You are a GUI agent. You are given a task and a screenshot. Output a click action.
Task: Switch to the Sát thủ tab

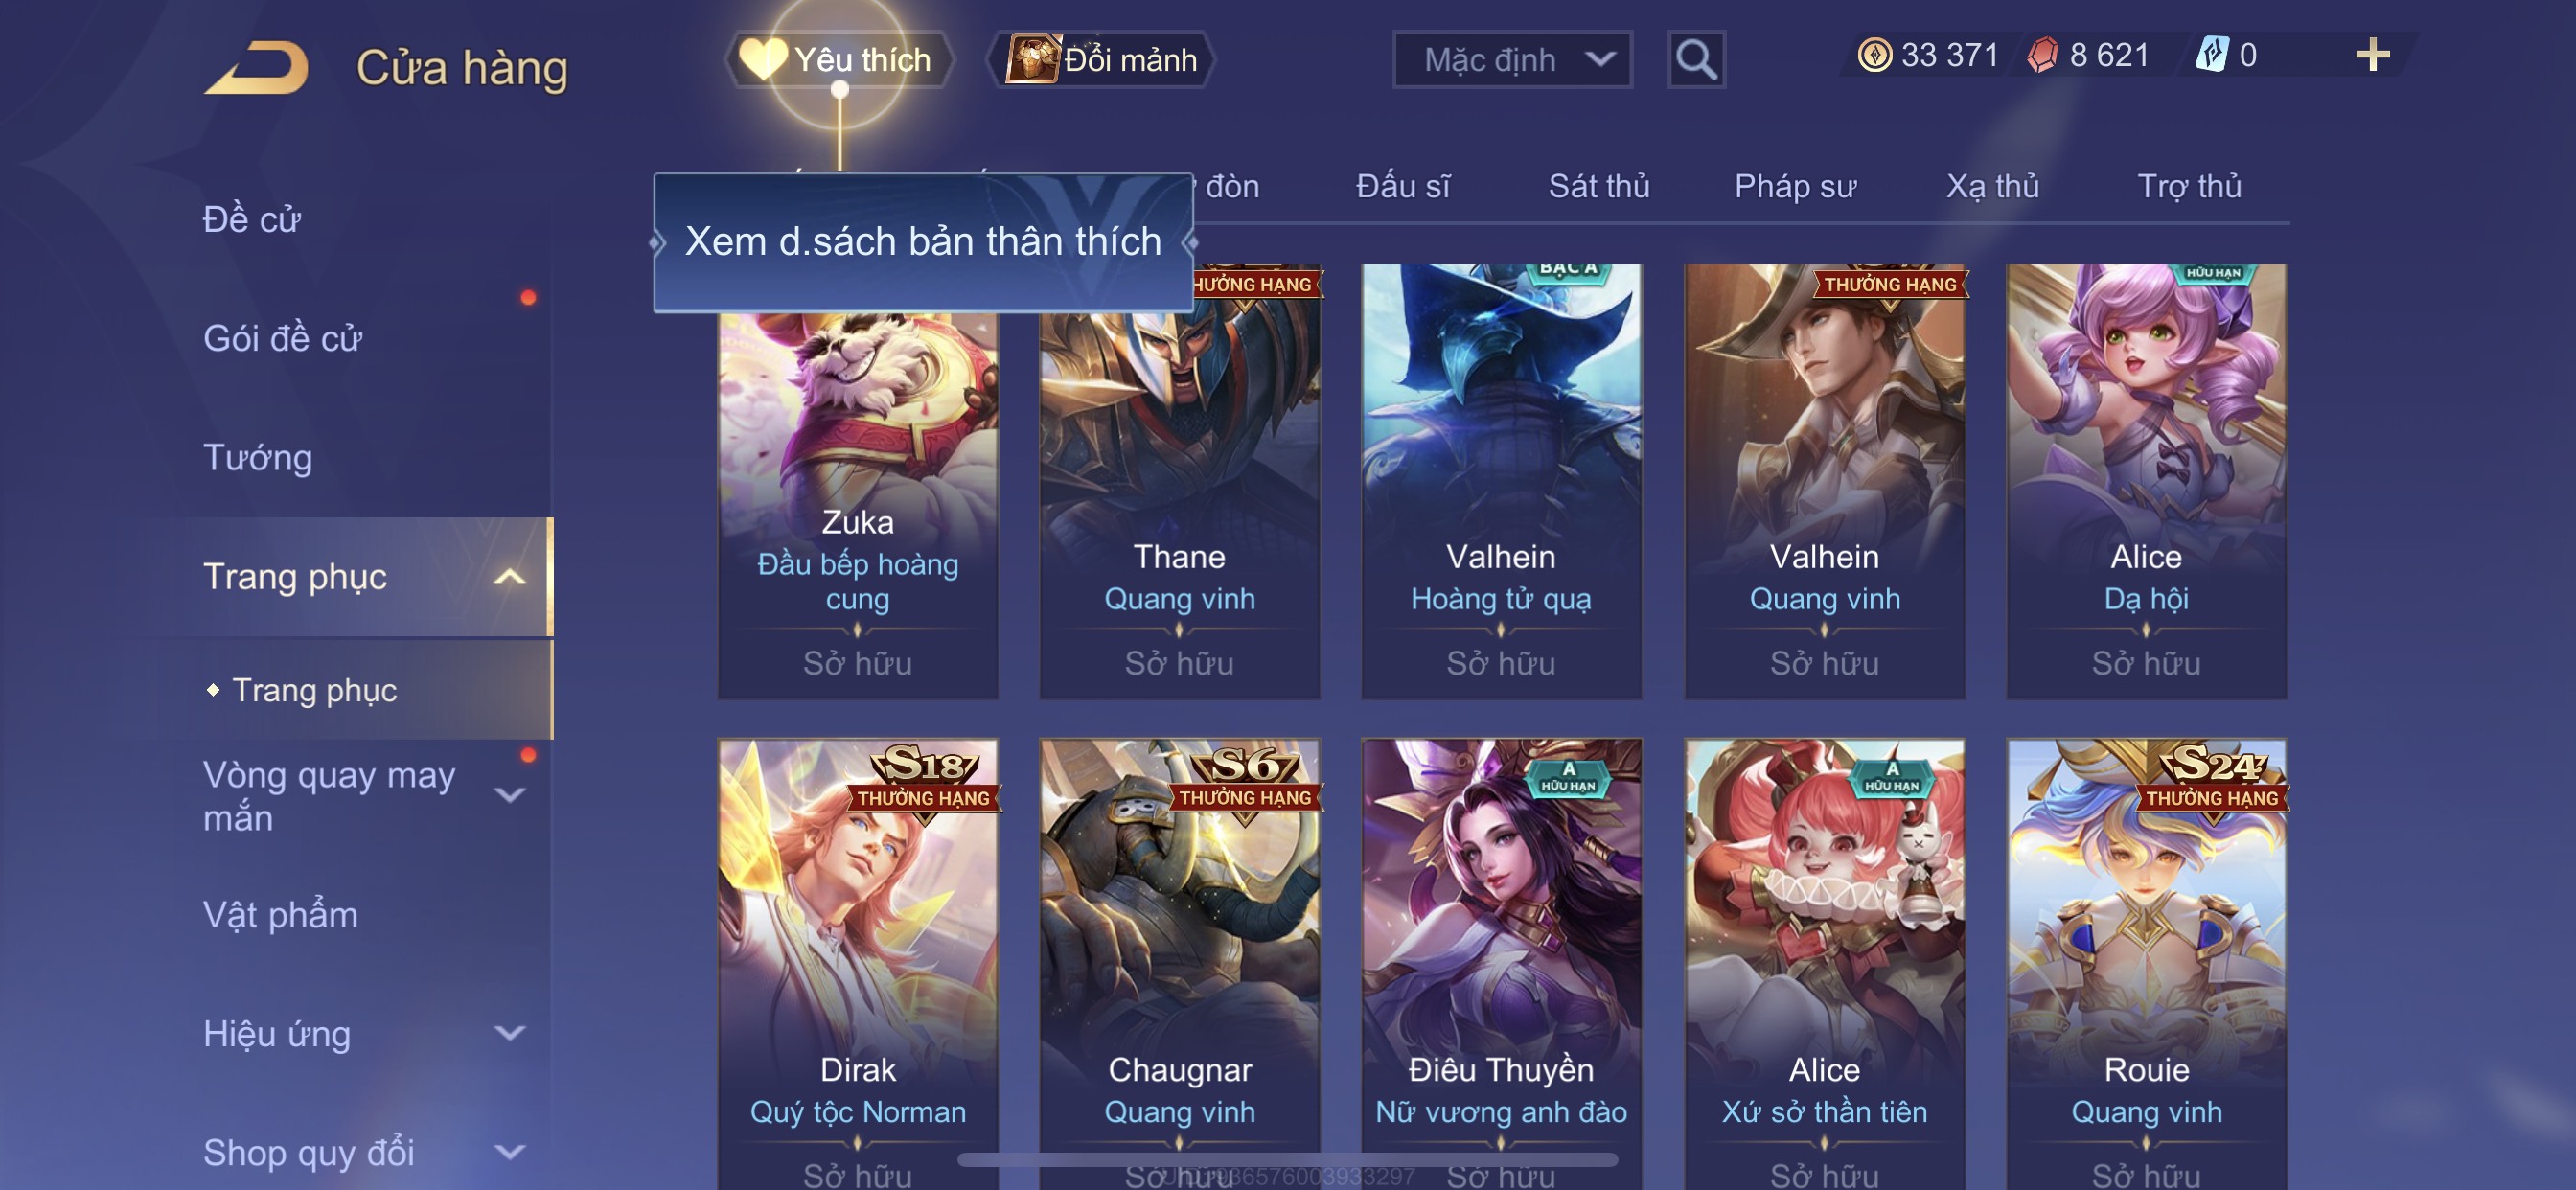tap(1598, 186)
